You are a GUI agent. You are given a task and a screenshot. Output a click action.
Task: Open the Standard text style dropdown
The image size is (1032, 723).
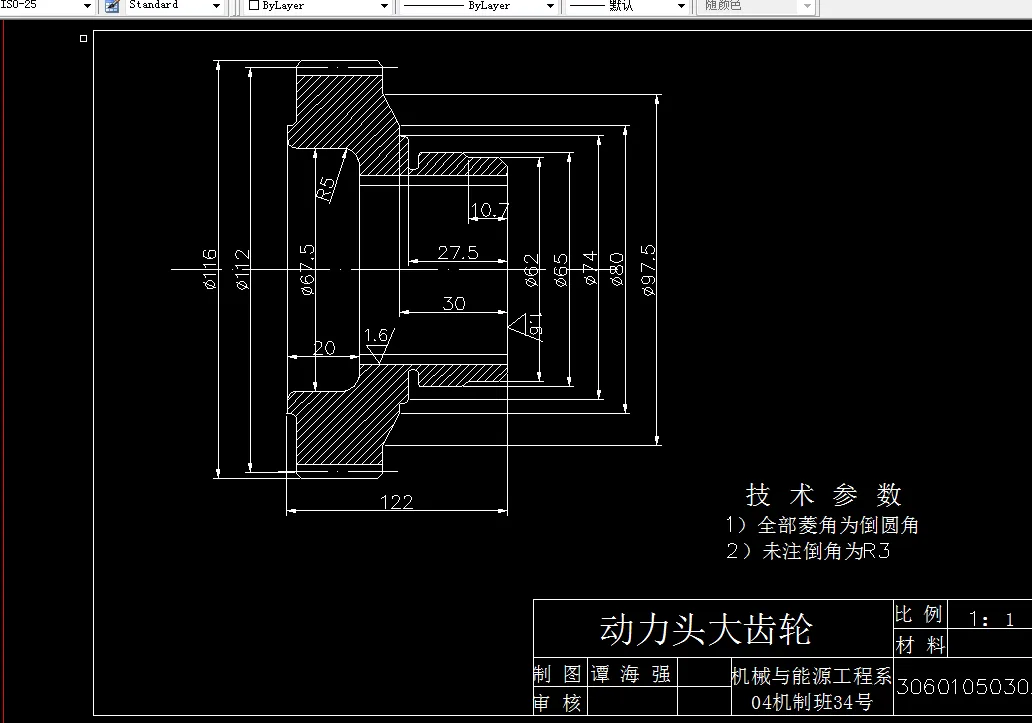pyautogui.click(x=214, y=6)
